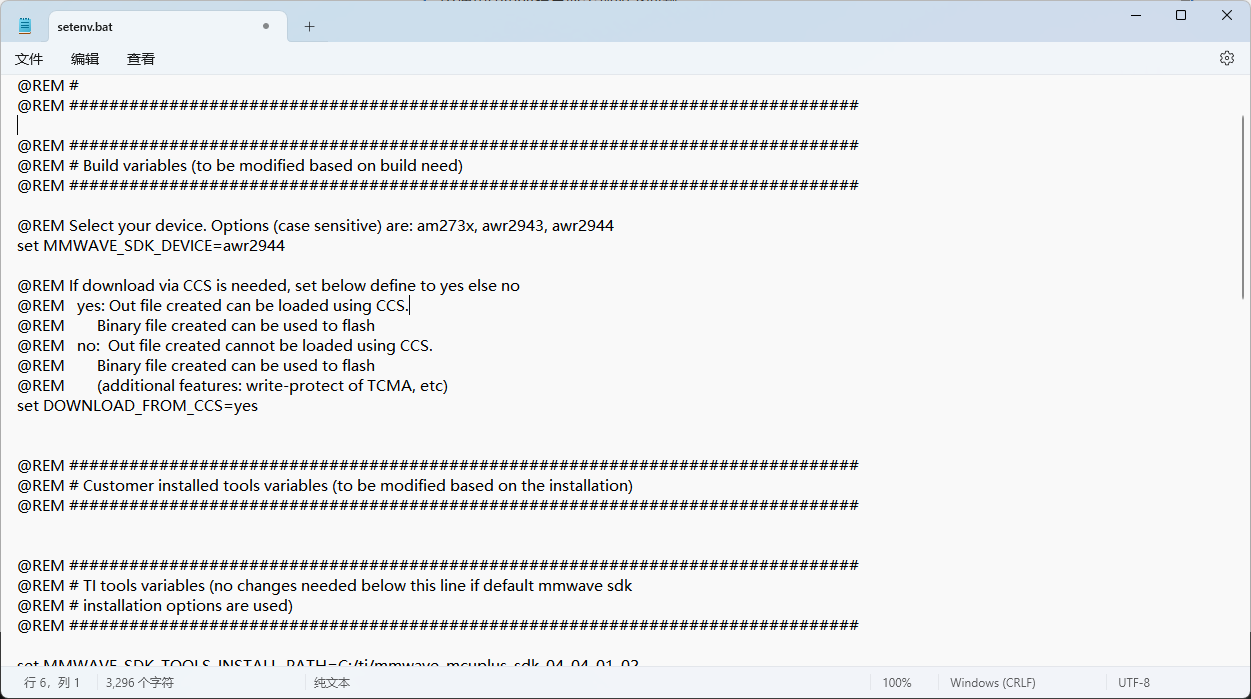Click the 'additional features: write-protect of TCMA' line
This screenshot has height=699, width=1251.
(x=232, y=385)
